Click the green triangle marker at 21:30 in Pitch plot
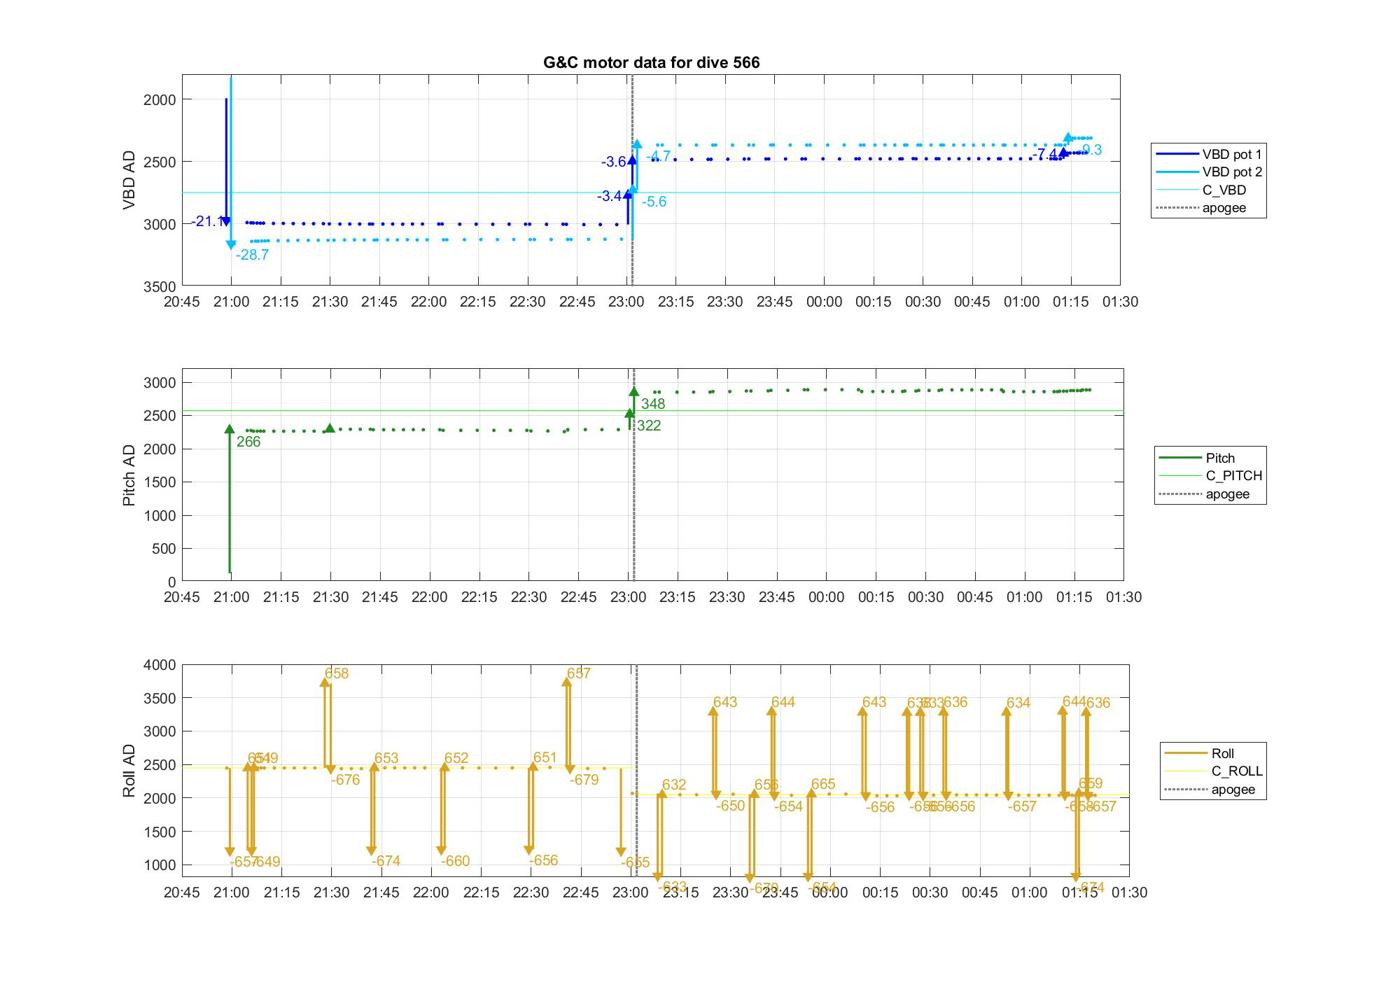1400x986 pixels. tap(330, 428)
